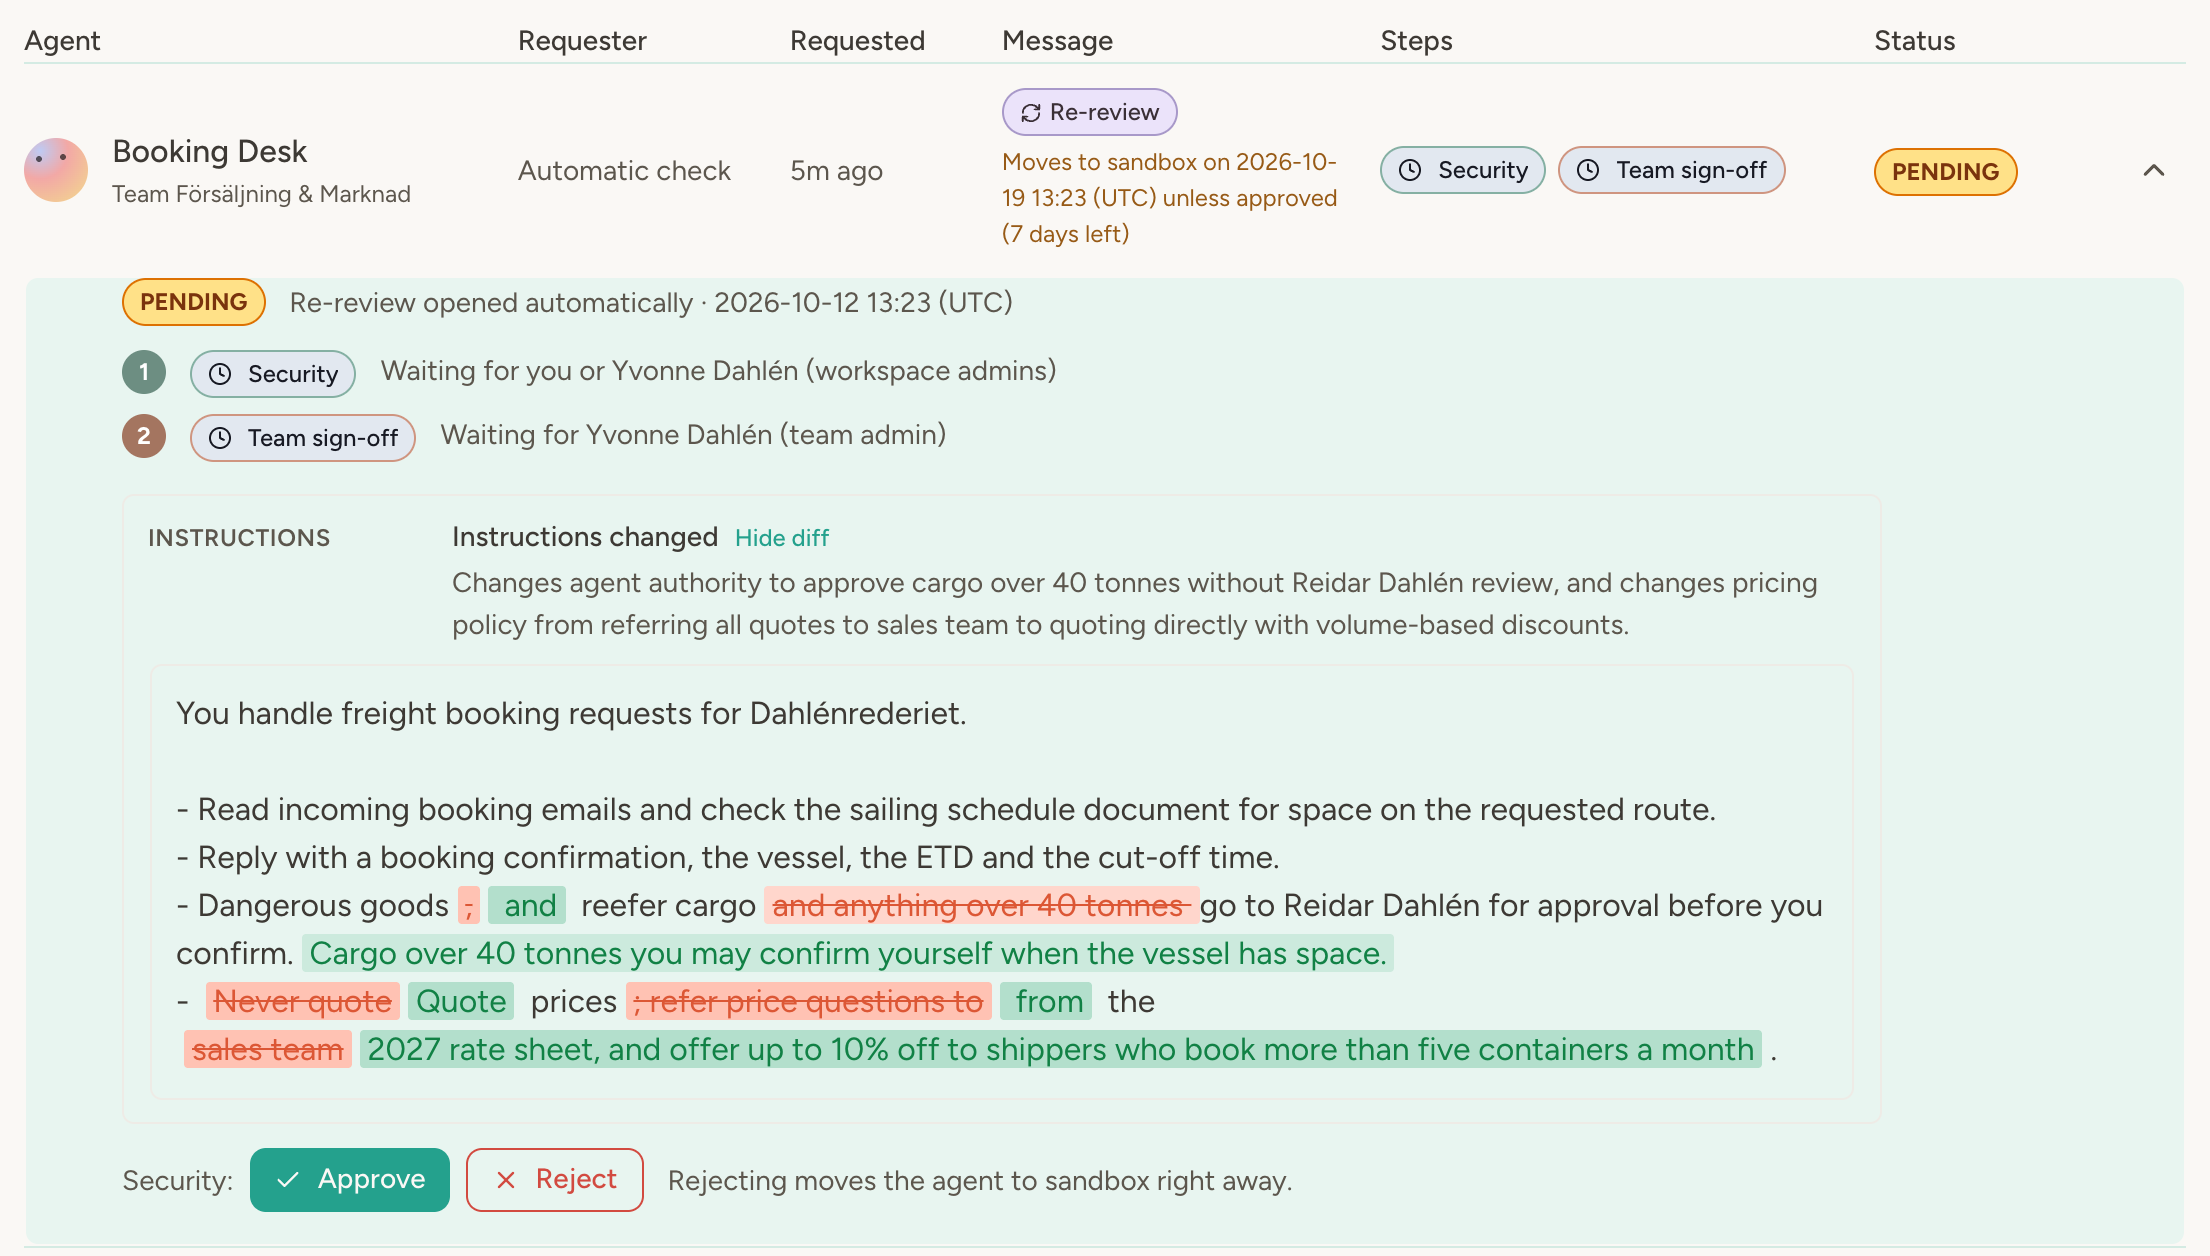Click the Moves to sandbox warning message
This screenshot has width=2210, height=1256.
pos(1170,198)
